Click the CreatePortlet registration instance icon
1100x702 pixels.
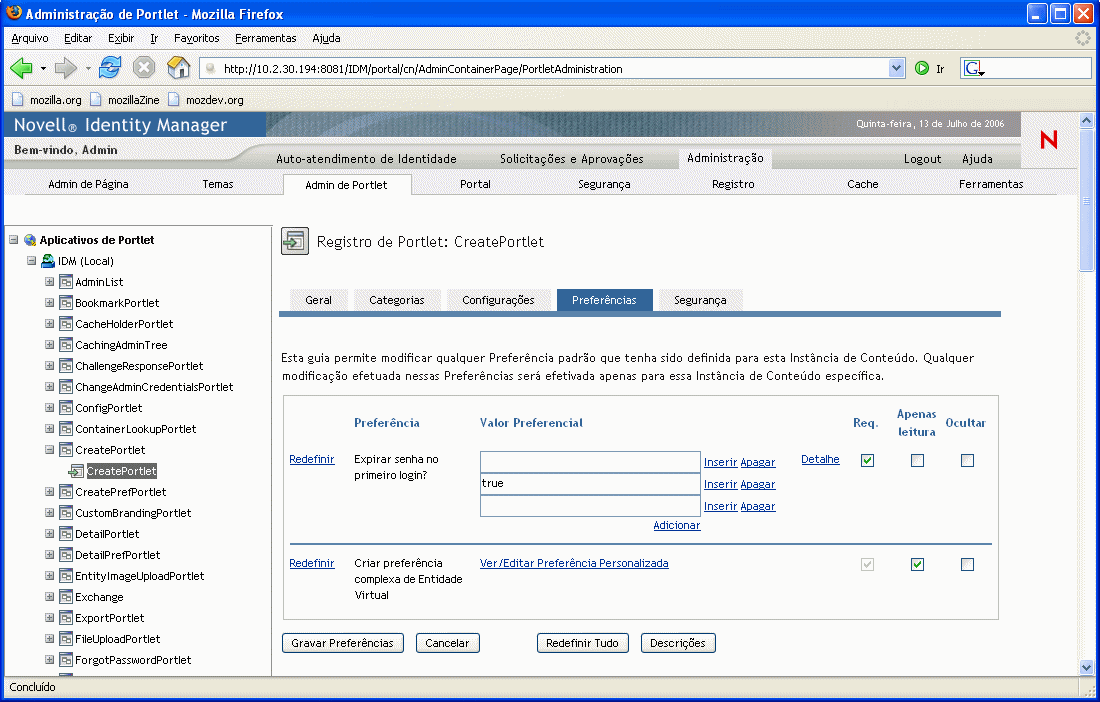click(76, 471)
